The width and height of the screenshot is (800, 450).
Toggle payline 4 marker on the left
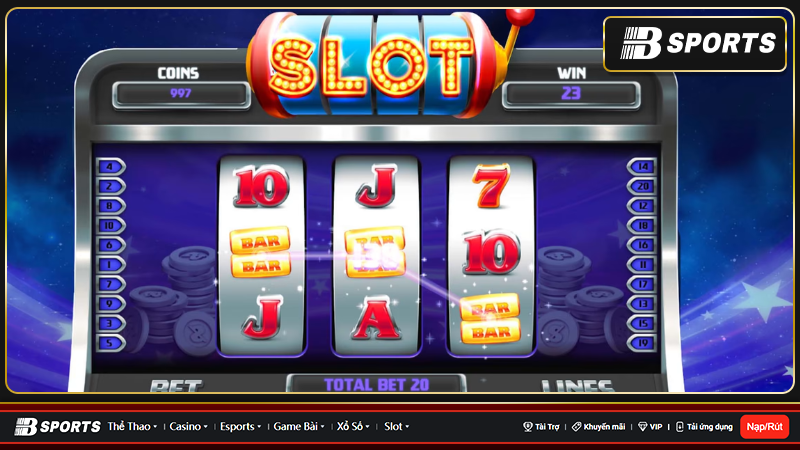[111, 167]
